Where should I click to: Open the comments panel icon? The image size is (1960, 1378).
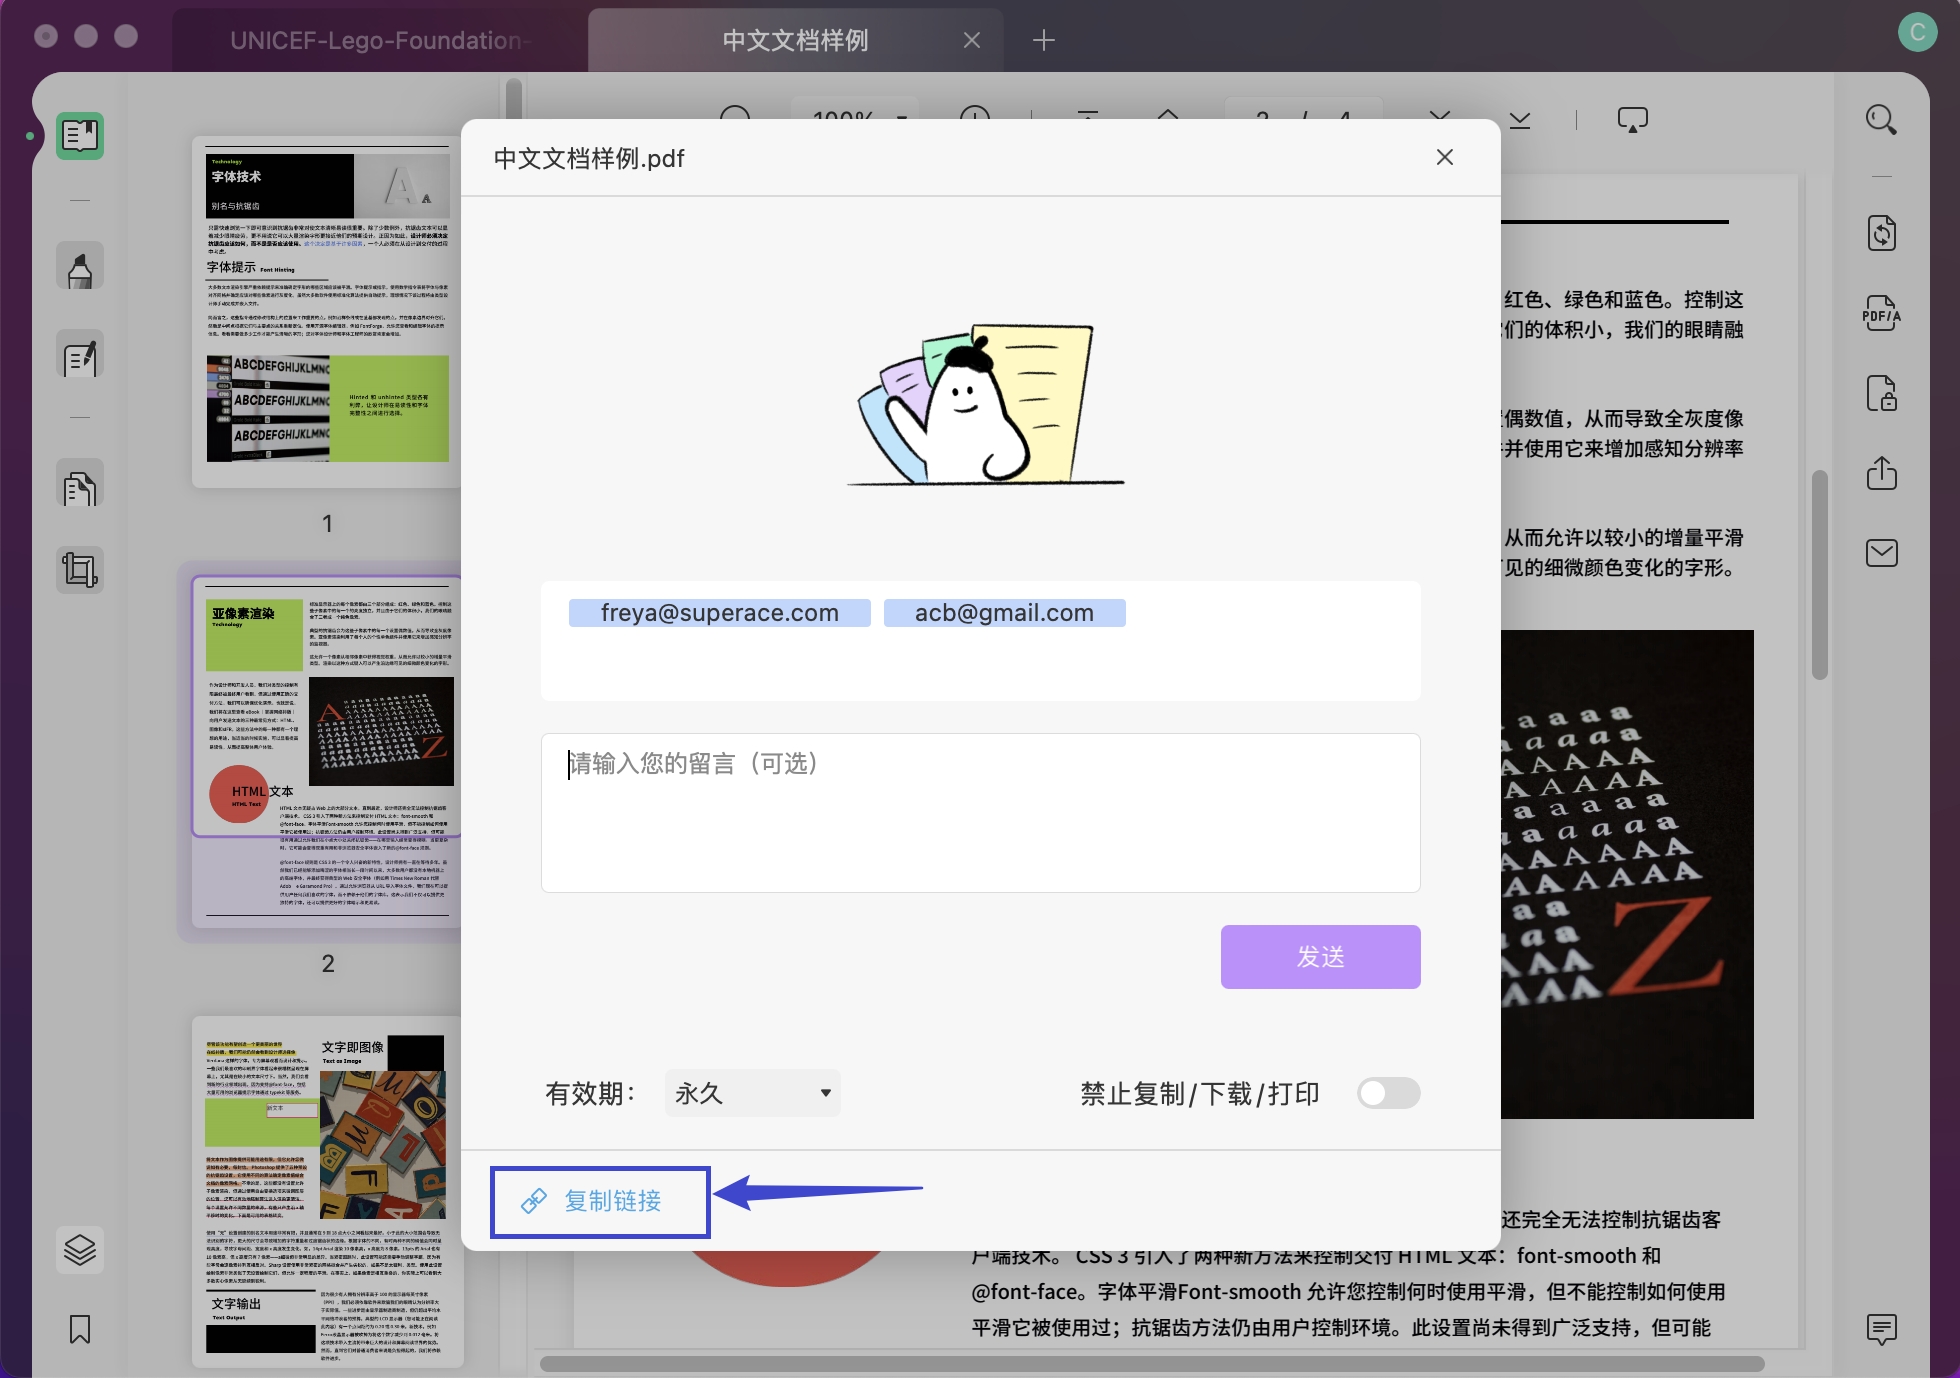1881,1329
